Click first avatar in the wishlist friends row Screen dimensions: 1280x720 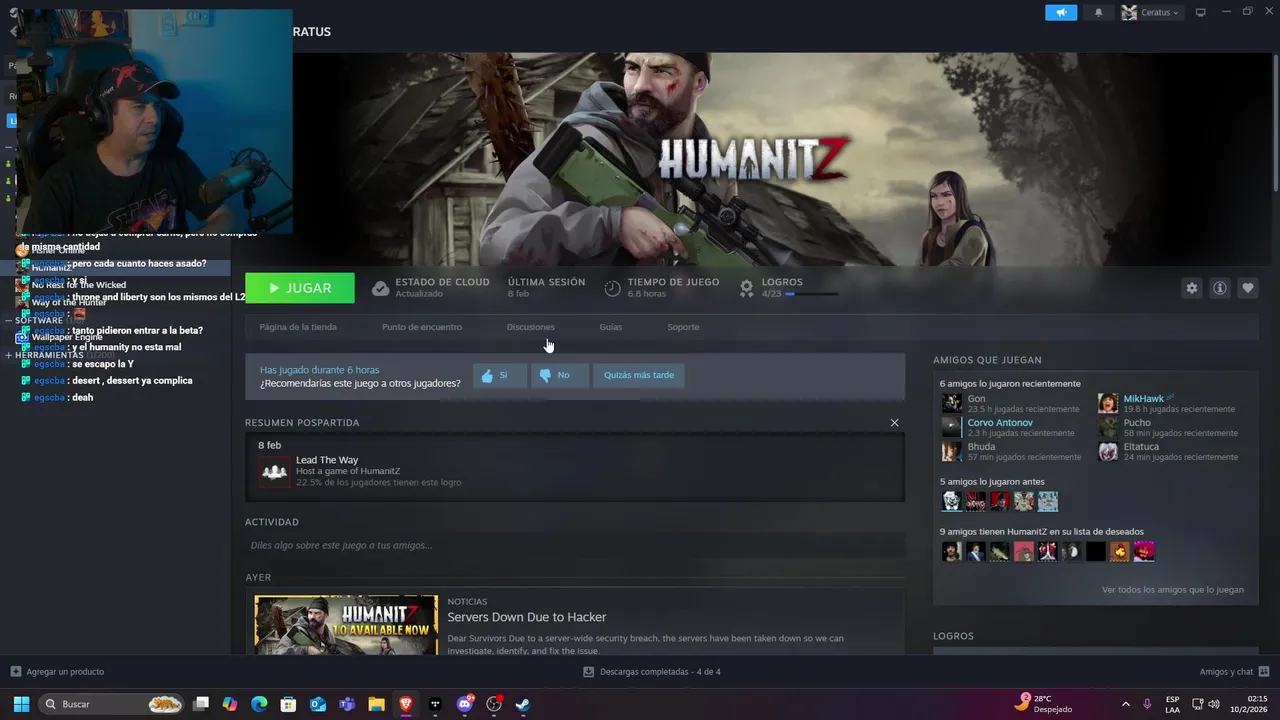click(x=951, y=551)
